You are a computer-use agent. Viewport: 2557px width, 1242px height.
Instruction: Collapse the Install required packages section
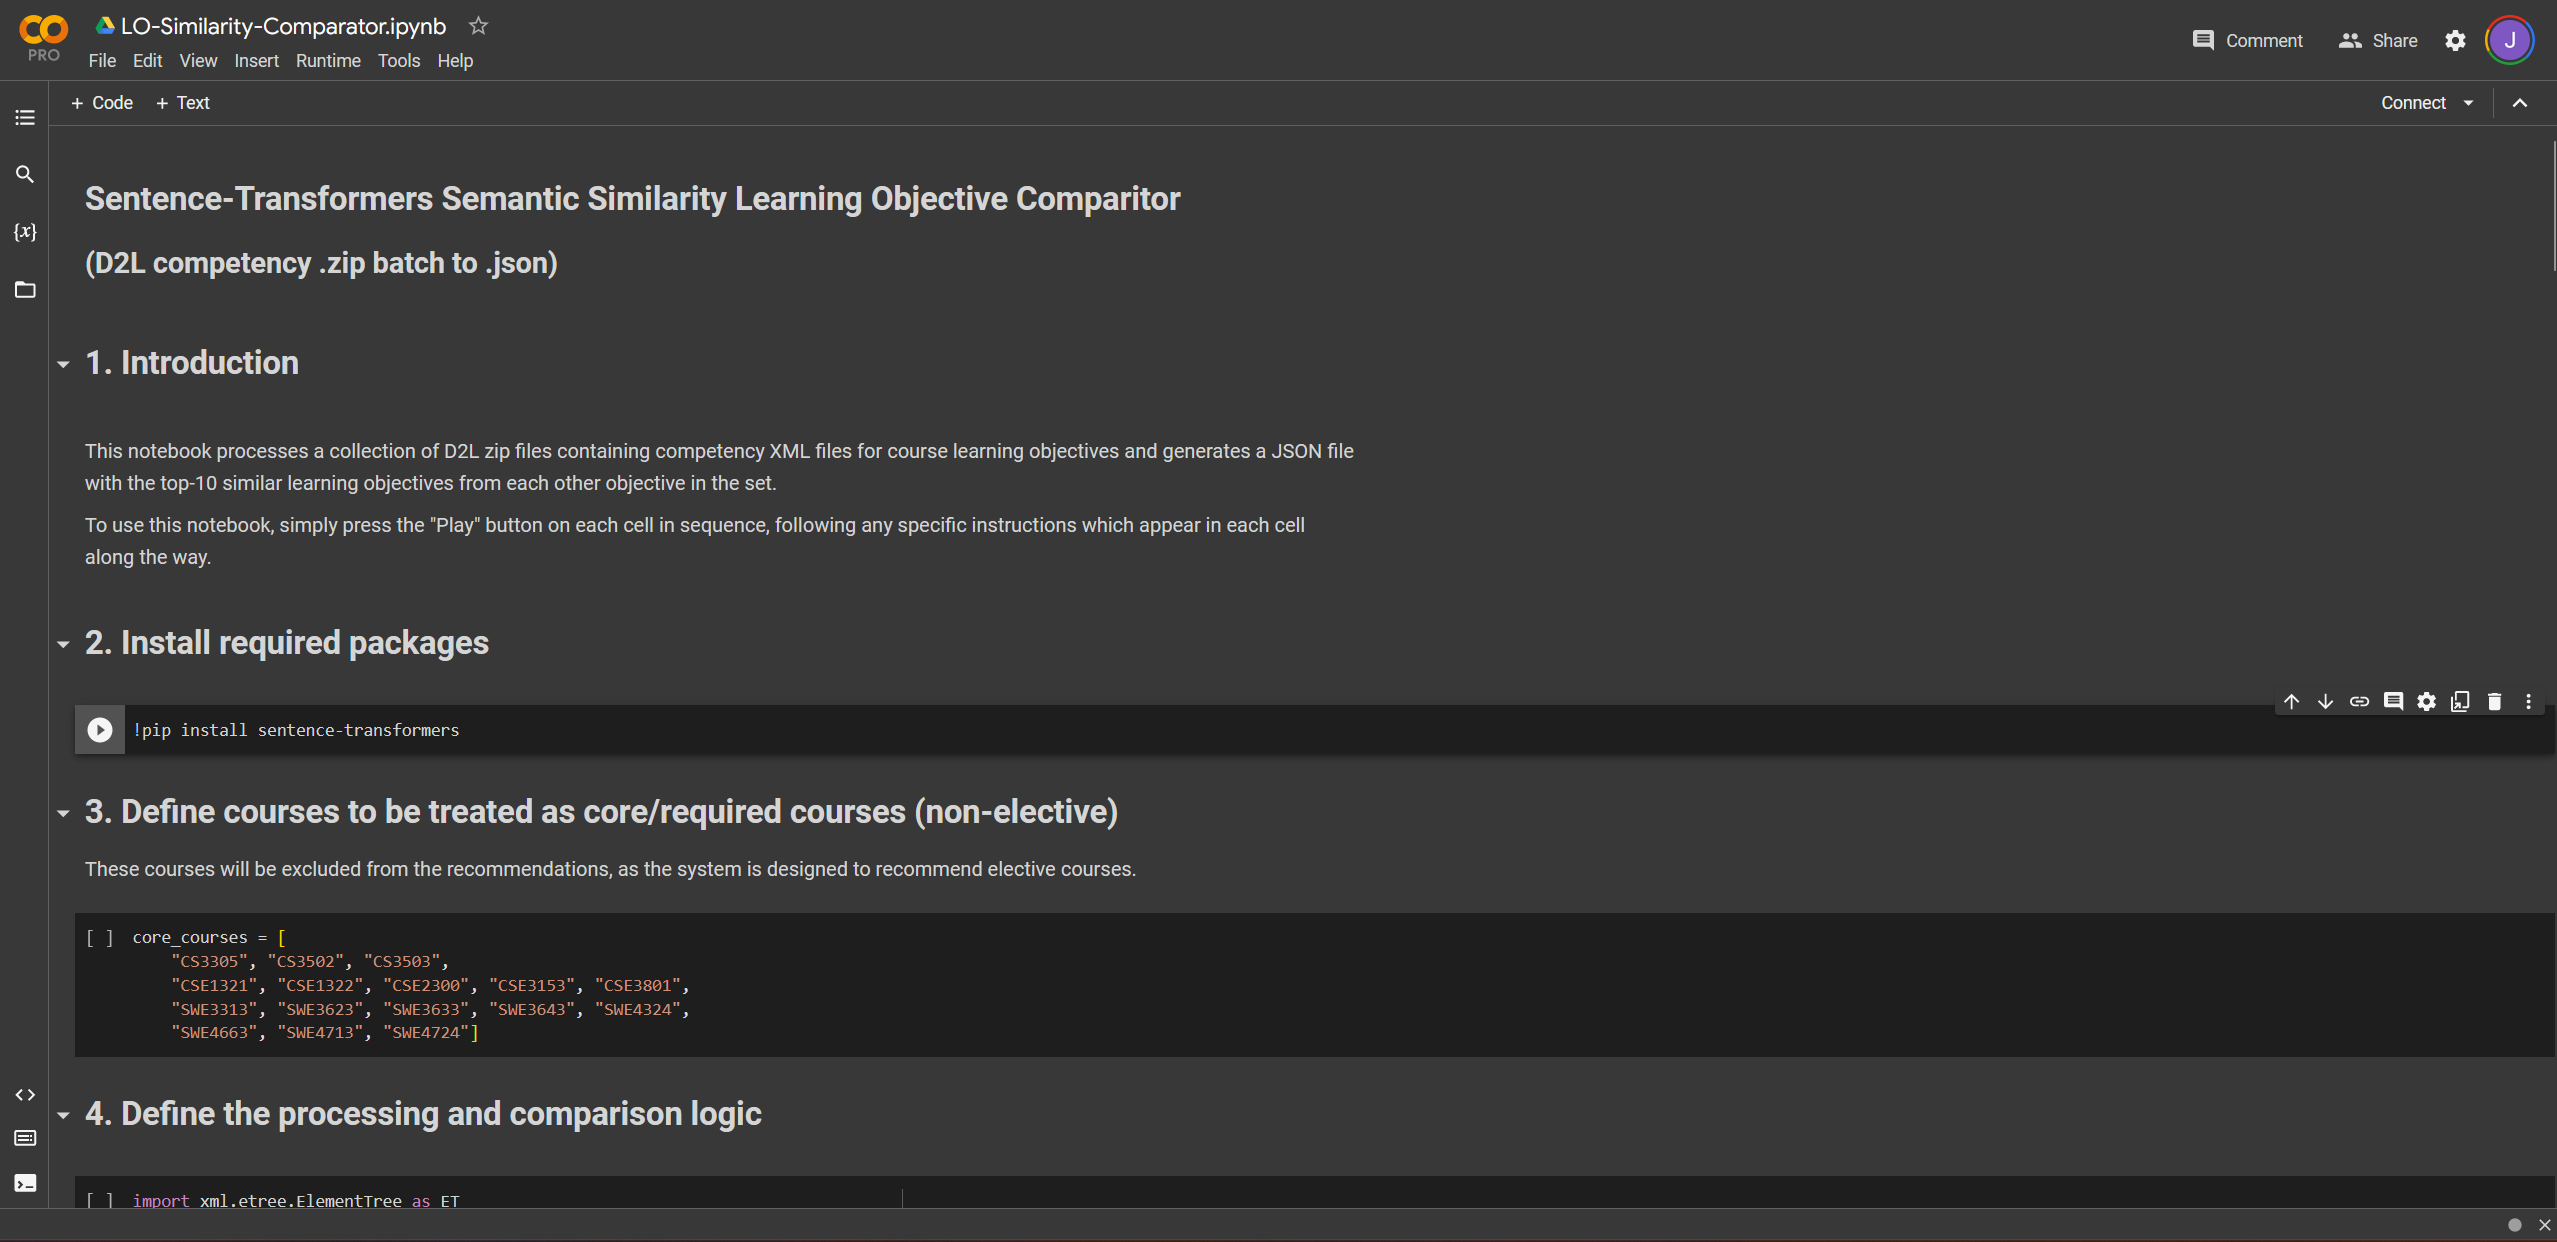coord(63,644)
